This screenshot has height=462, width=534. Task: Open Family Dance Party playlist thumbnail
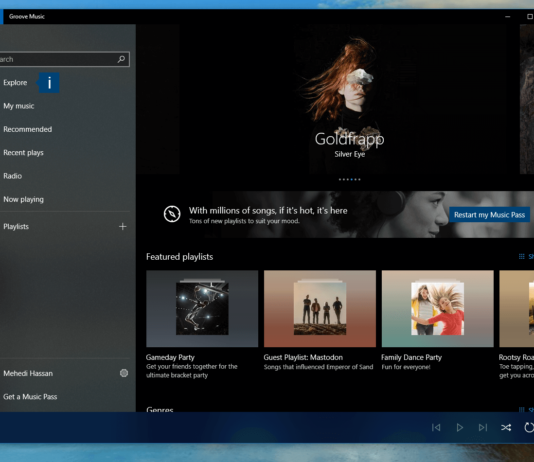click(438, 308)
